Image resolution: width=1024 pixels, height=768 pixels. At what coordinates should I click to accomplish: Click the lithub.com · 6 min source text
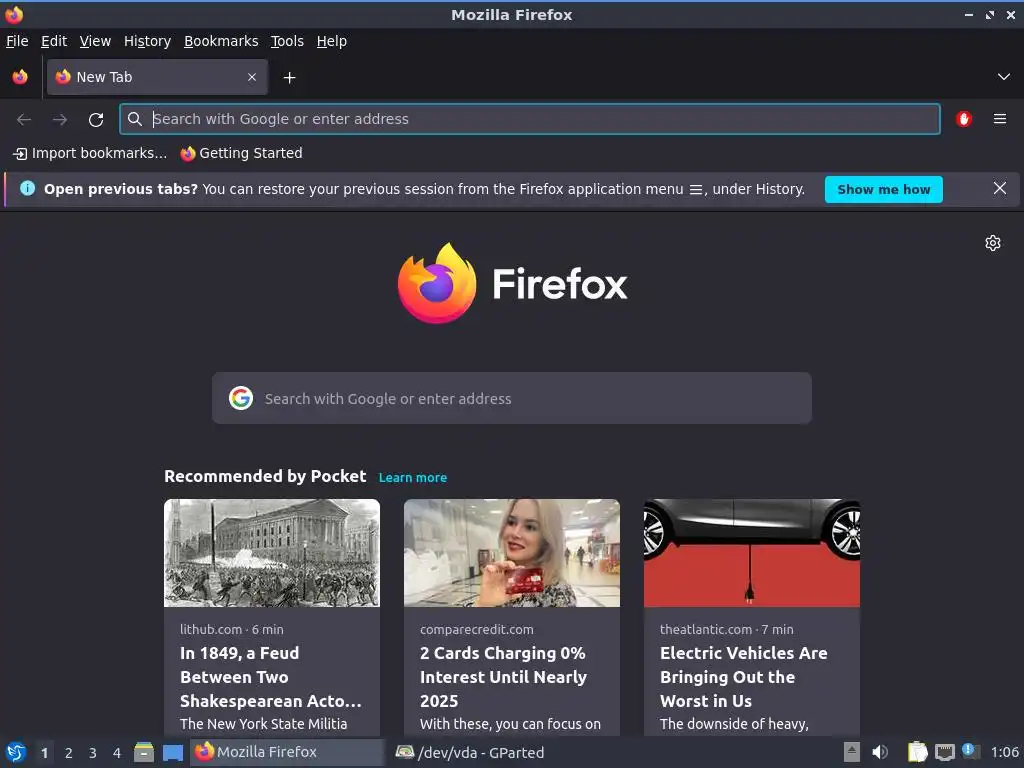[x=232, y=630]
